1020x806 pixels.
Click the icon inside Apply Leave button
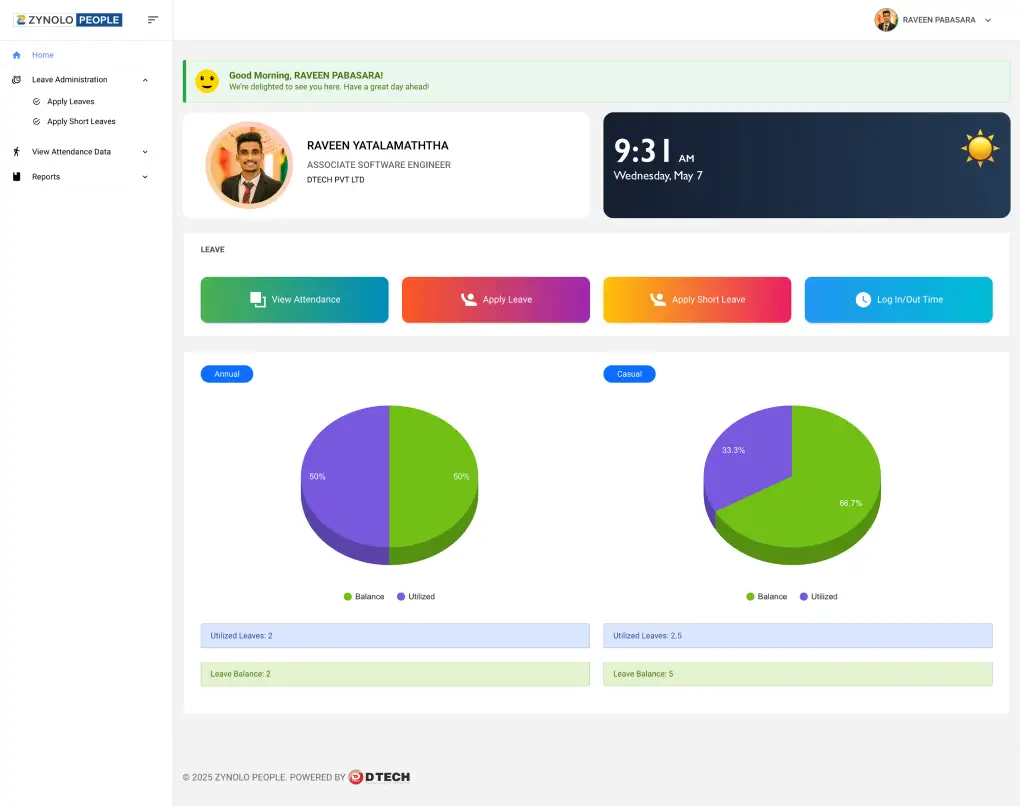pyautogui.click(x=468, y=299)
